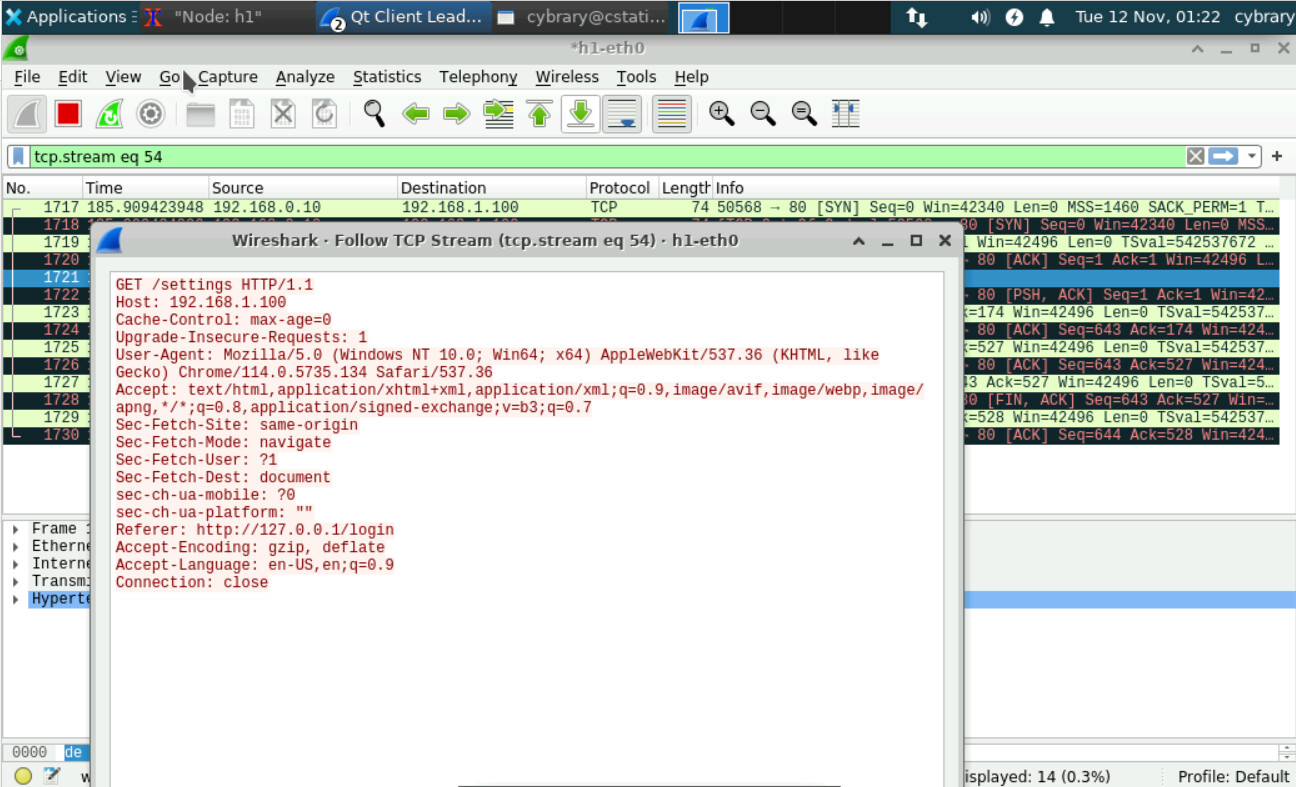Clear the display filter
The width and height of the screenshot is (1296, 787).
(1195, 156)
